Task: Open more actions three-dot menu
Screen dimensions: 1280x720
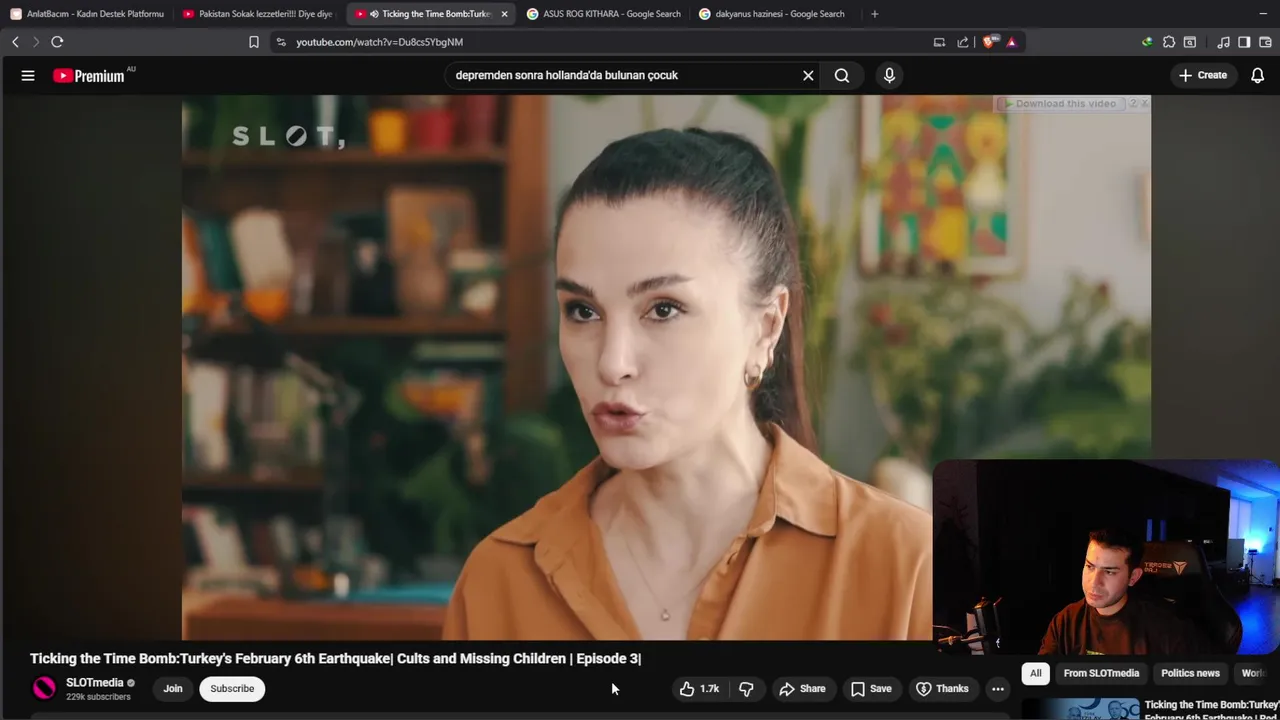Action: (x=998, y=688)
